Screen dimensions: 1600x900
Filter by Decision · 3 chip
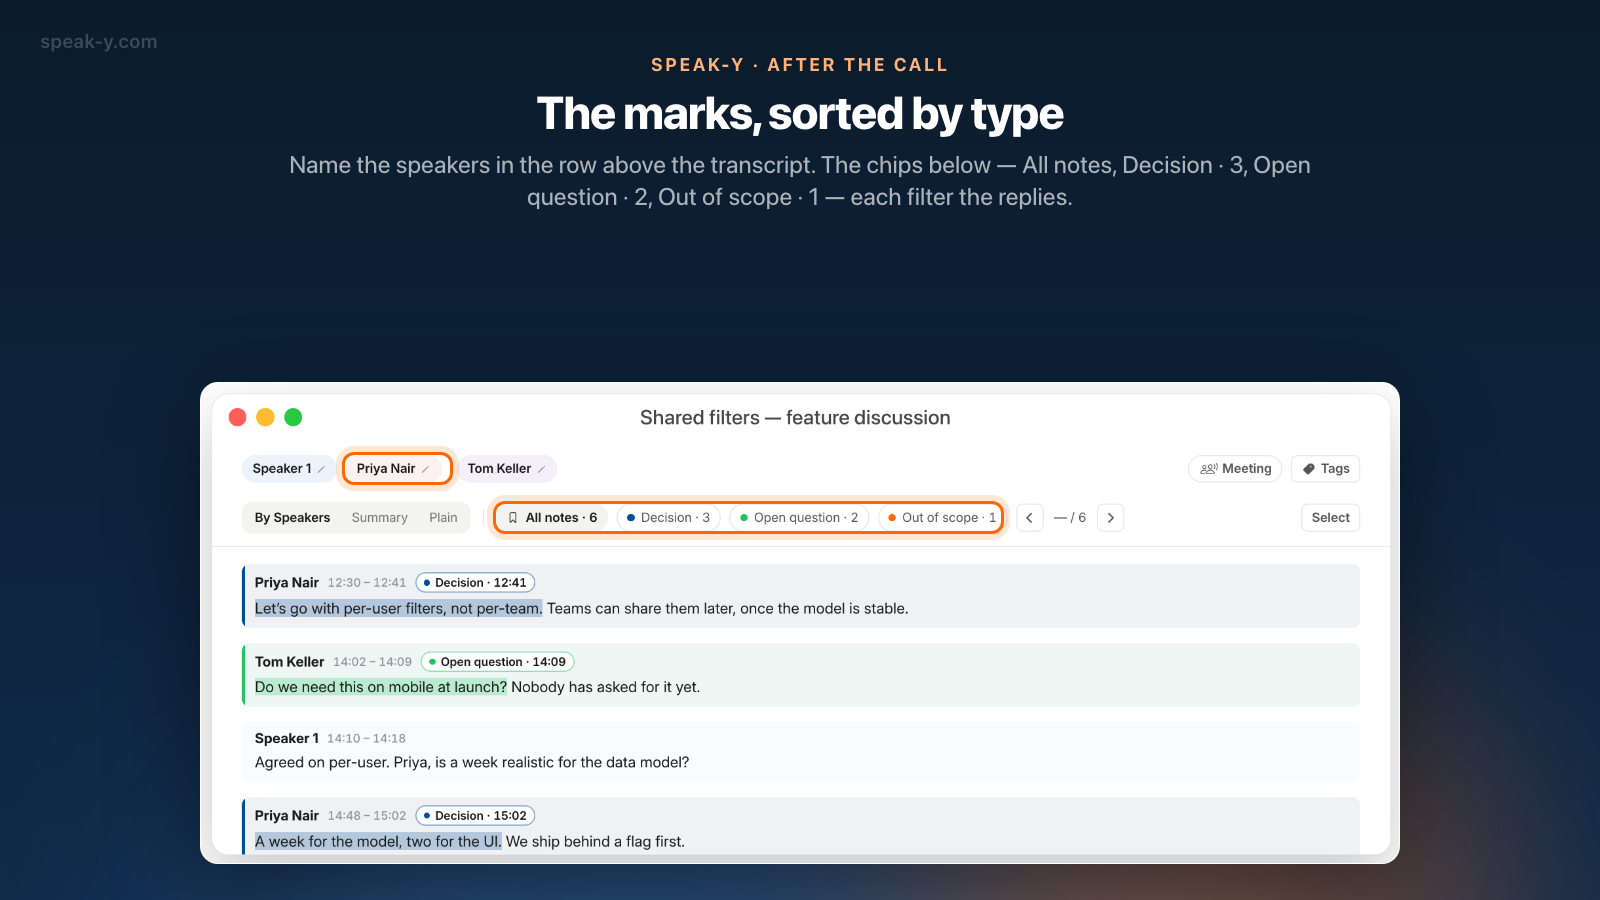tap(668, 518)
